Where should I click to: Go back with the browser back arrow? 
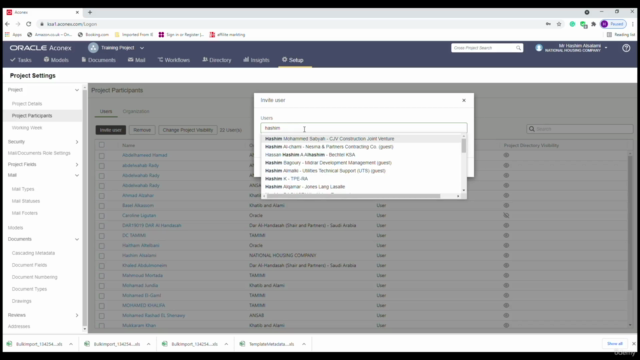7,24
